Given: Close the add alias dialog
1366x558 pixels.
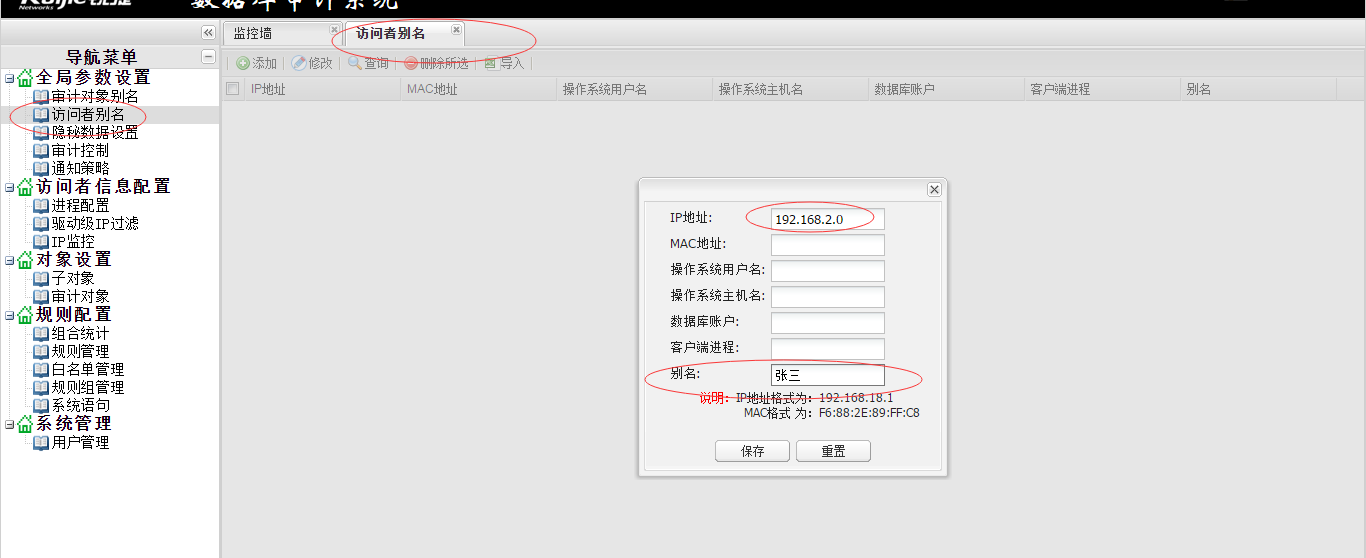Looking at the screenshot, I should [x=934, y=189].
